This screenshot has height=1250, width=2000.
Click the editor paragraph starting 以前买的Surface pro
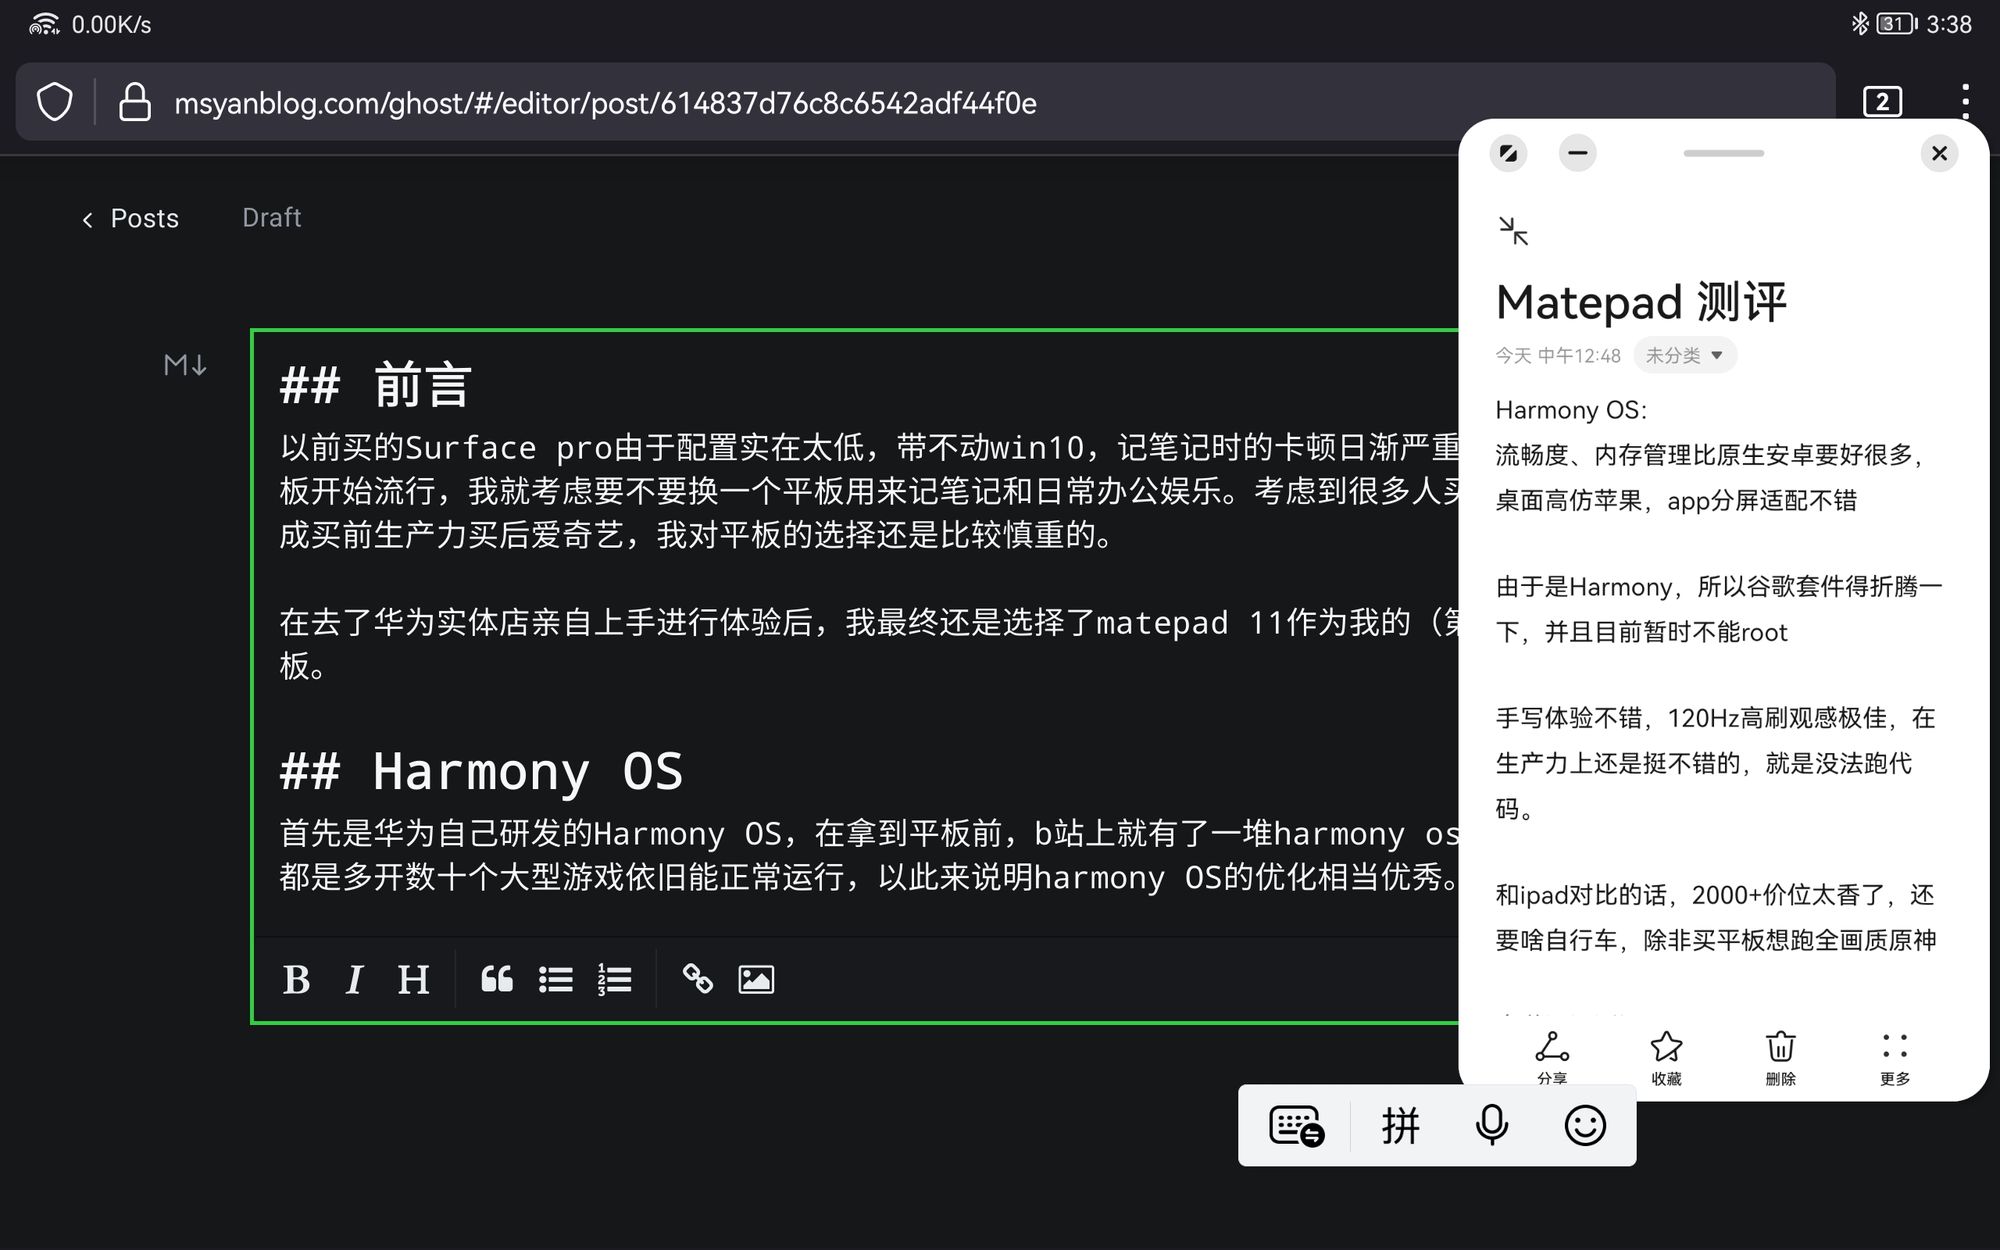click(x=868, y=491)
